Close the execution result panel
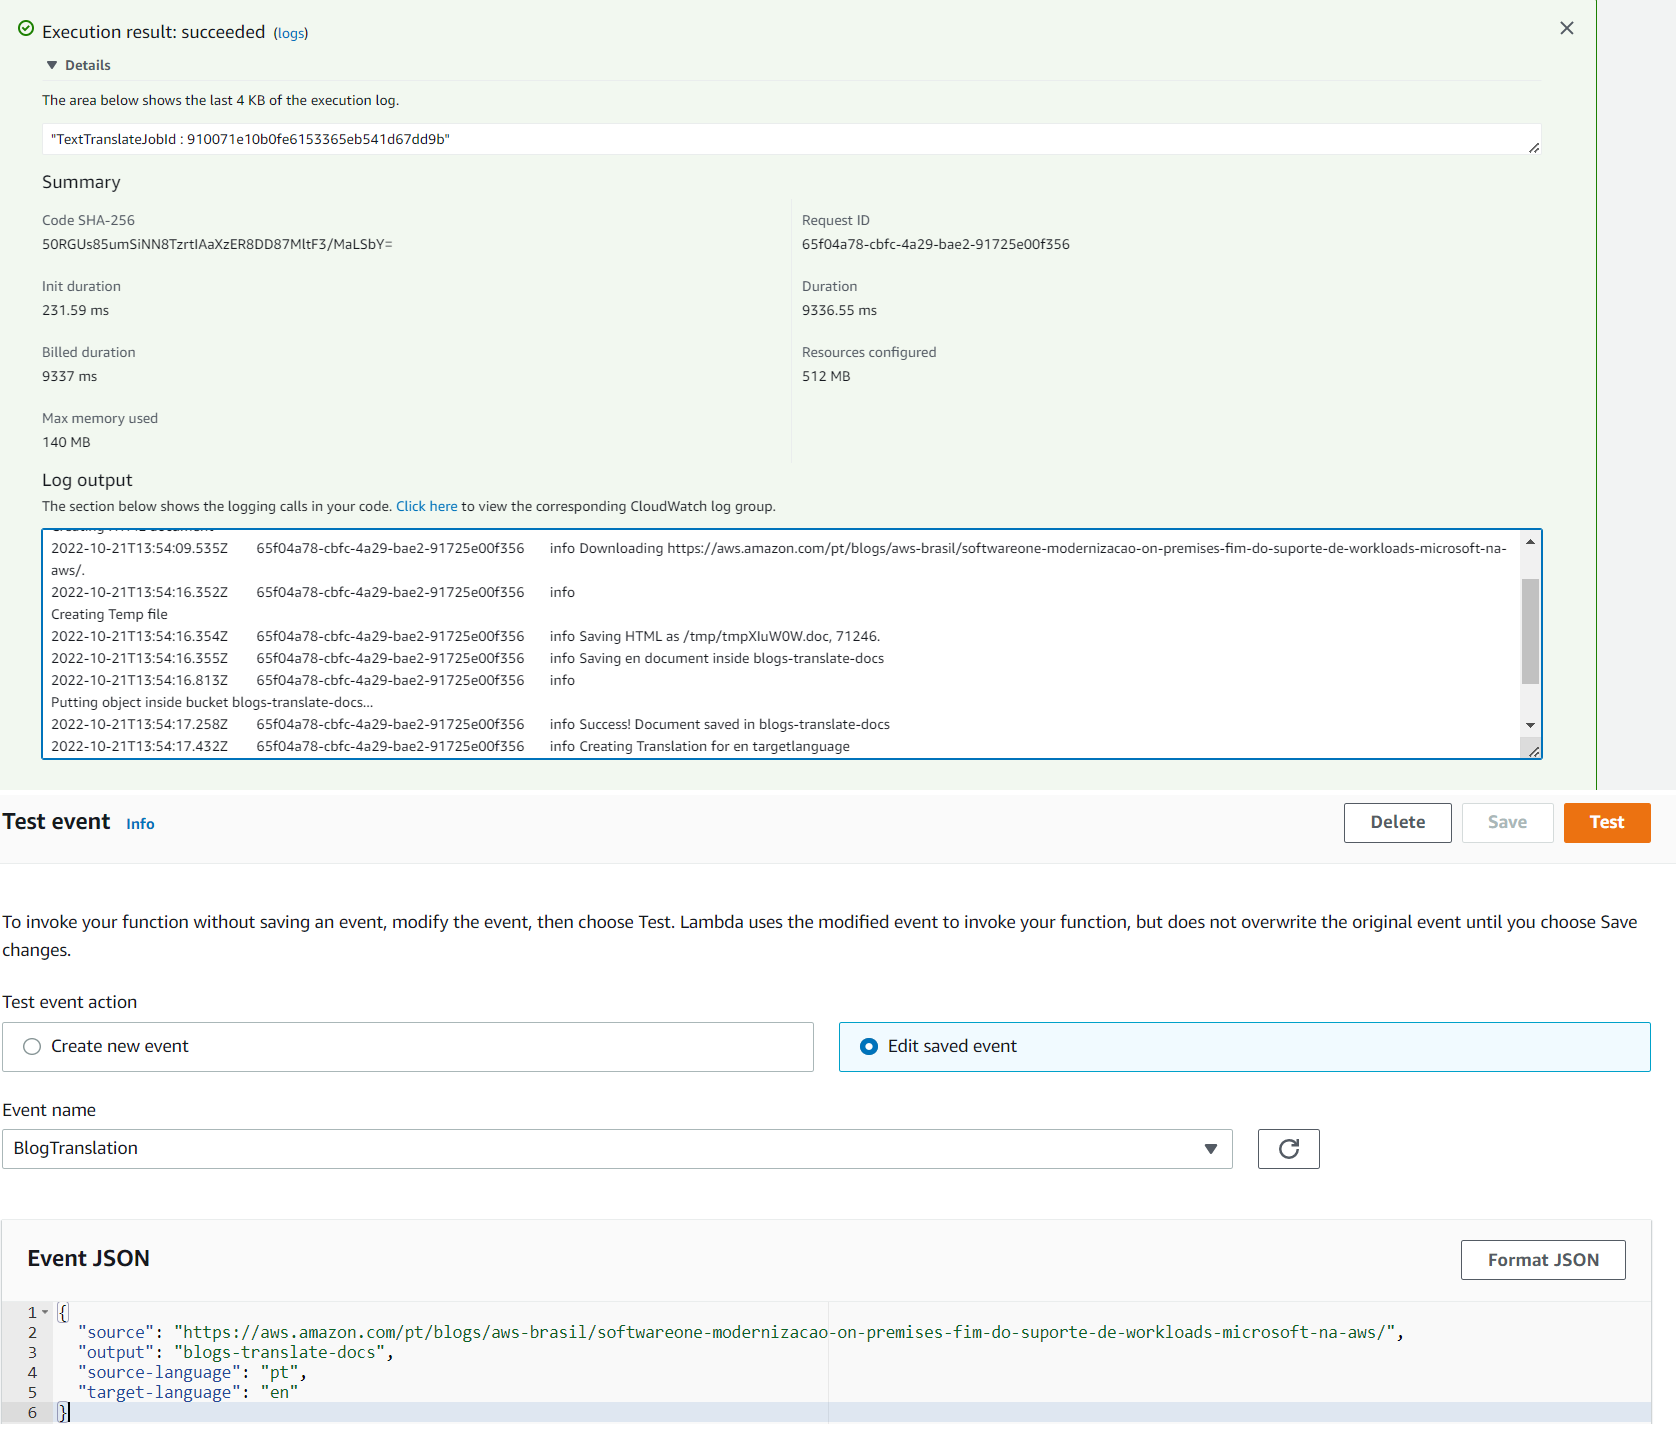Screen dimensions: 1676x1432 [1567, 28]
